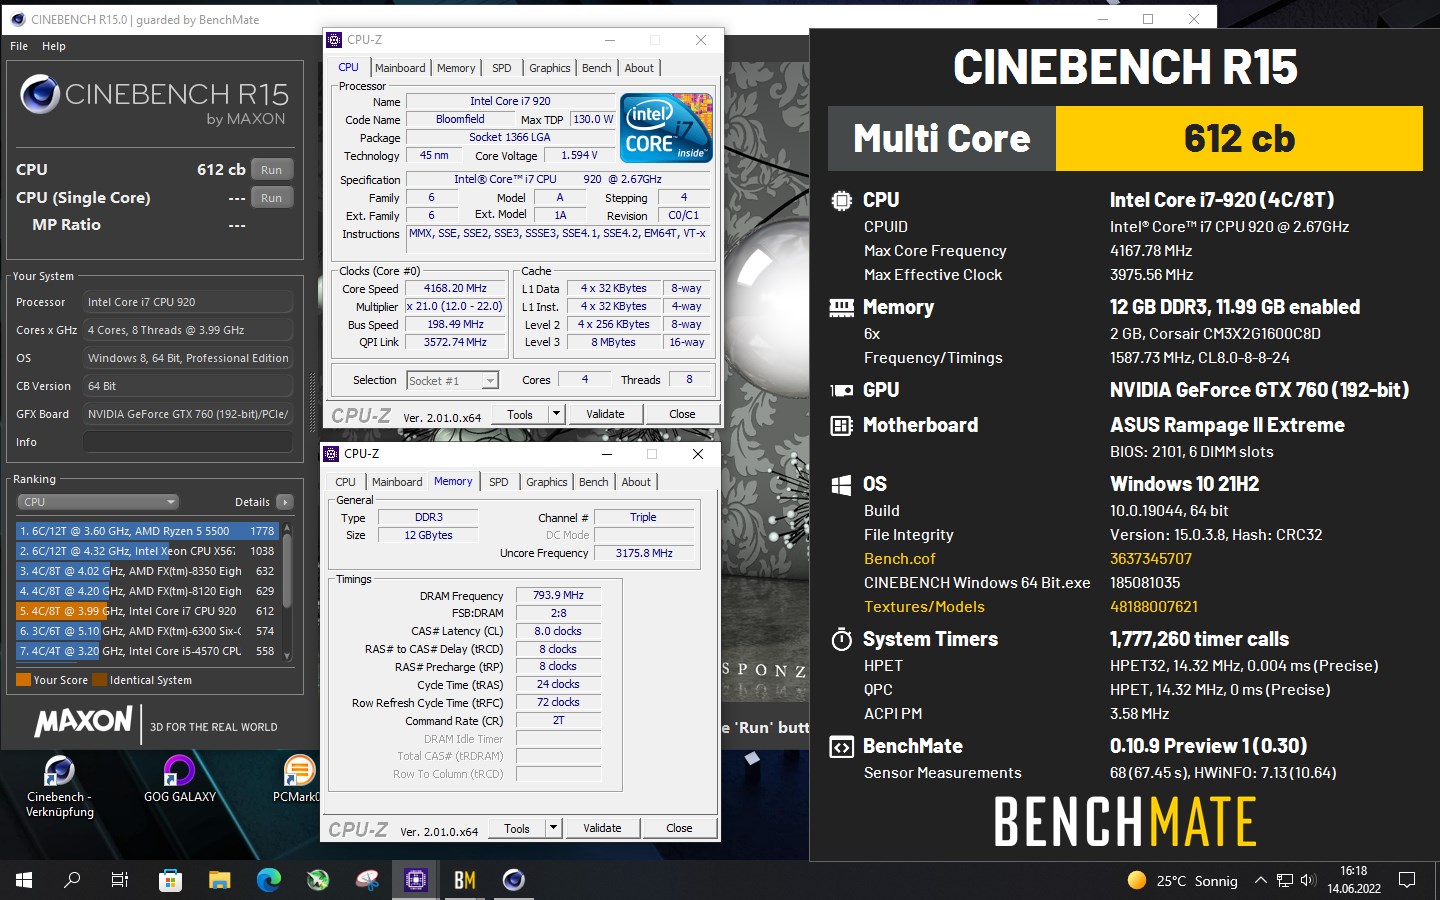Click Validate in upper CPU-Z window
The image size is (1440, 900).
(605, 414)
